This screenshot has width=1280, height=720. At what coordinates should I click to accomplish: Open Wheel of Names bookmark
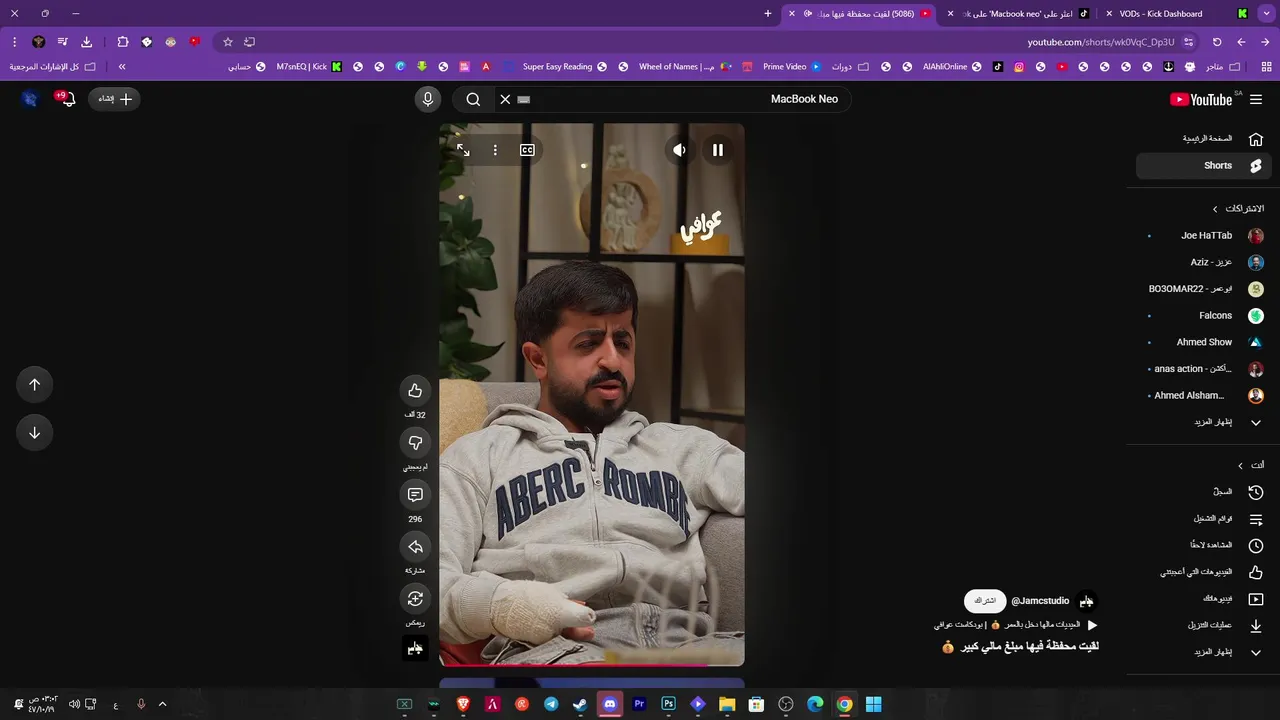click(686, 67)
